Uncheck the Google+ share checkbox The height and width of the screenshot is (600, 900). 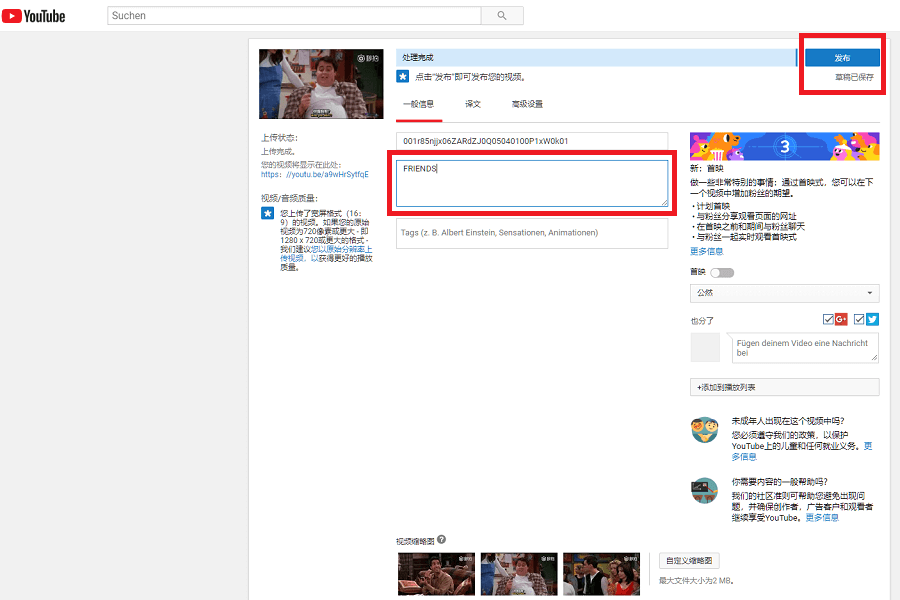coord(828,319)
